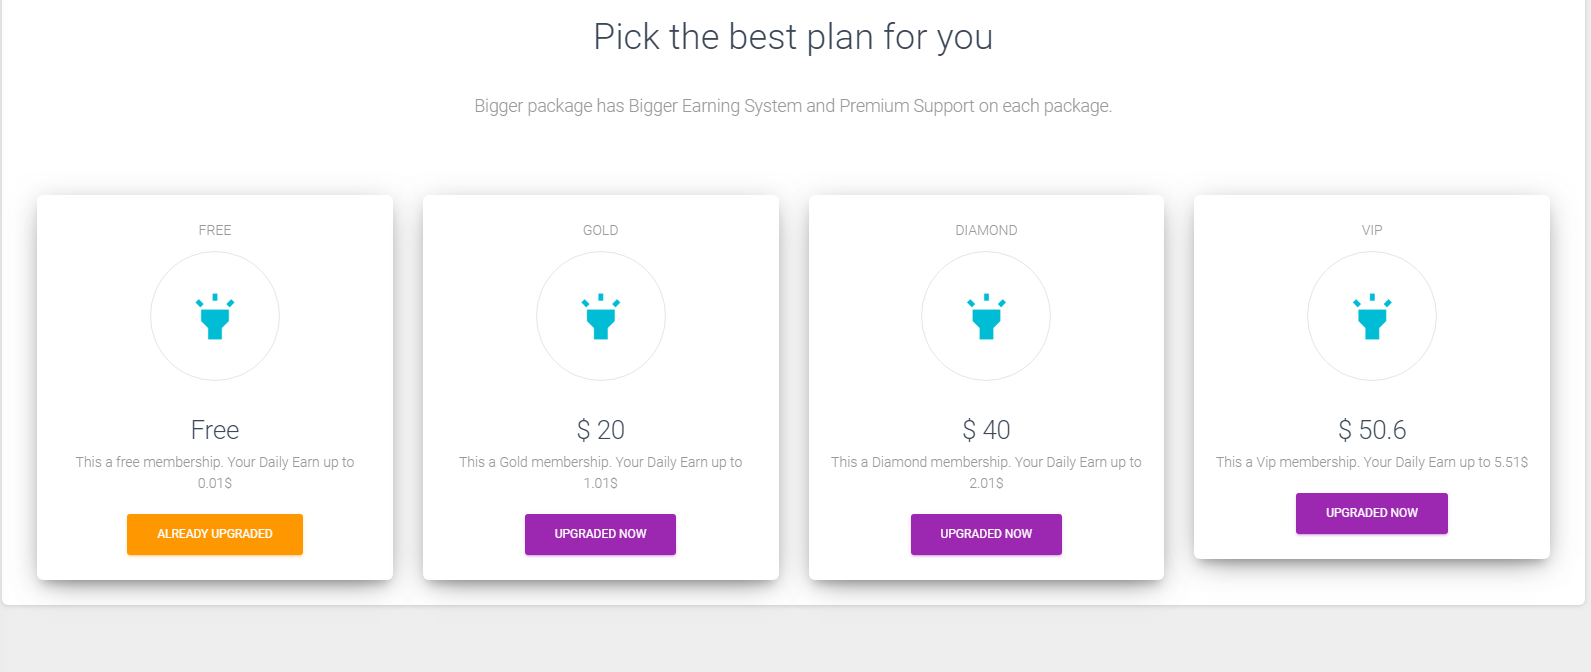Select the GOLD plan label
Screen dimensions: 1591x672
[601, 230]
